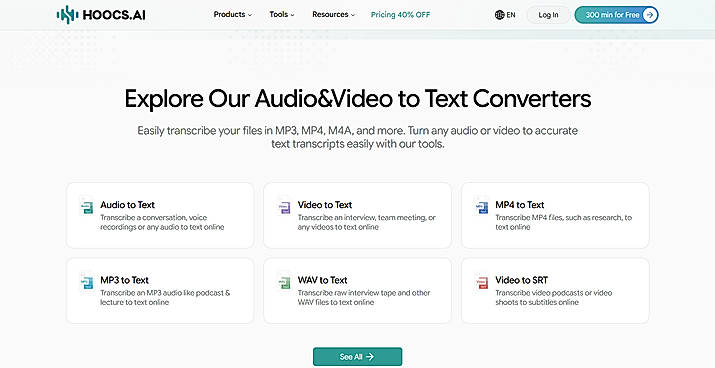
Task: Click 'Transcribe an MP3 audio like podcast' description
Action: (x=166, y=297)
